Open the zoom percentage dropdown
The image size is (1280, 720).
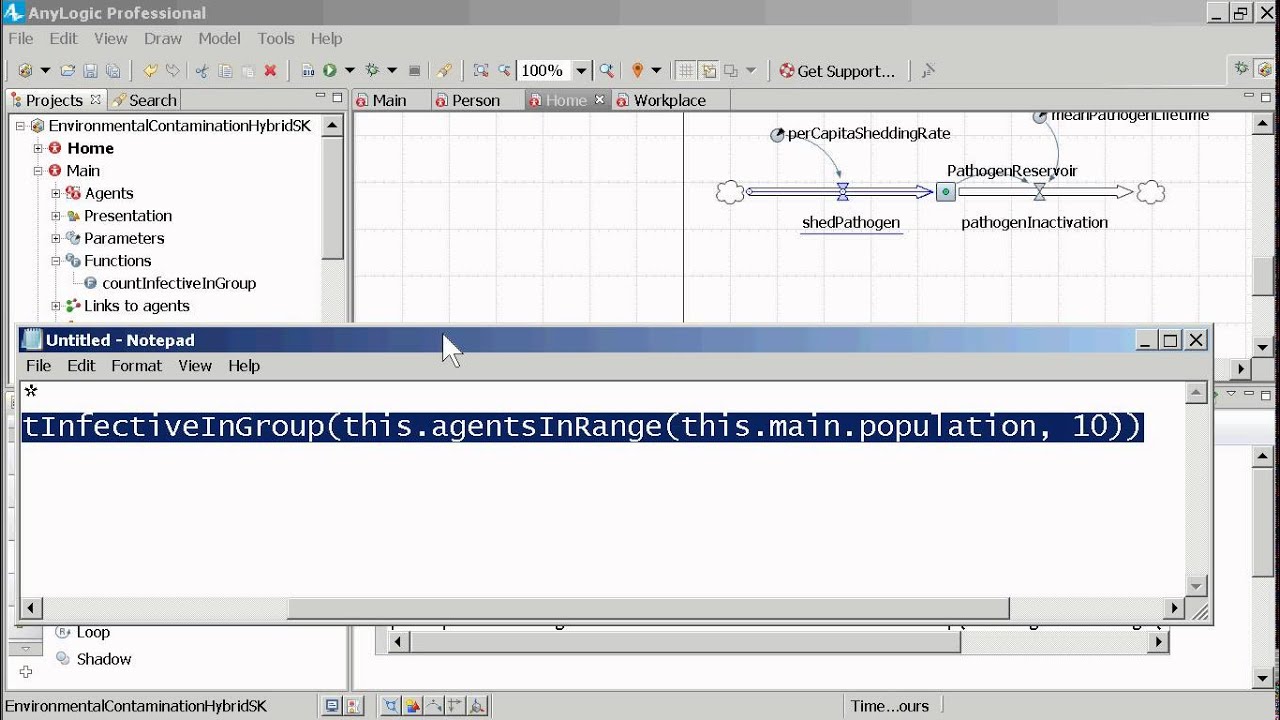581,71
